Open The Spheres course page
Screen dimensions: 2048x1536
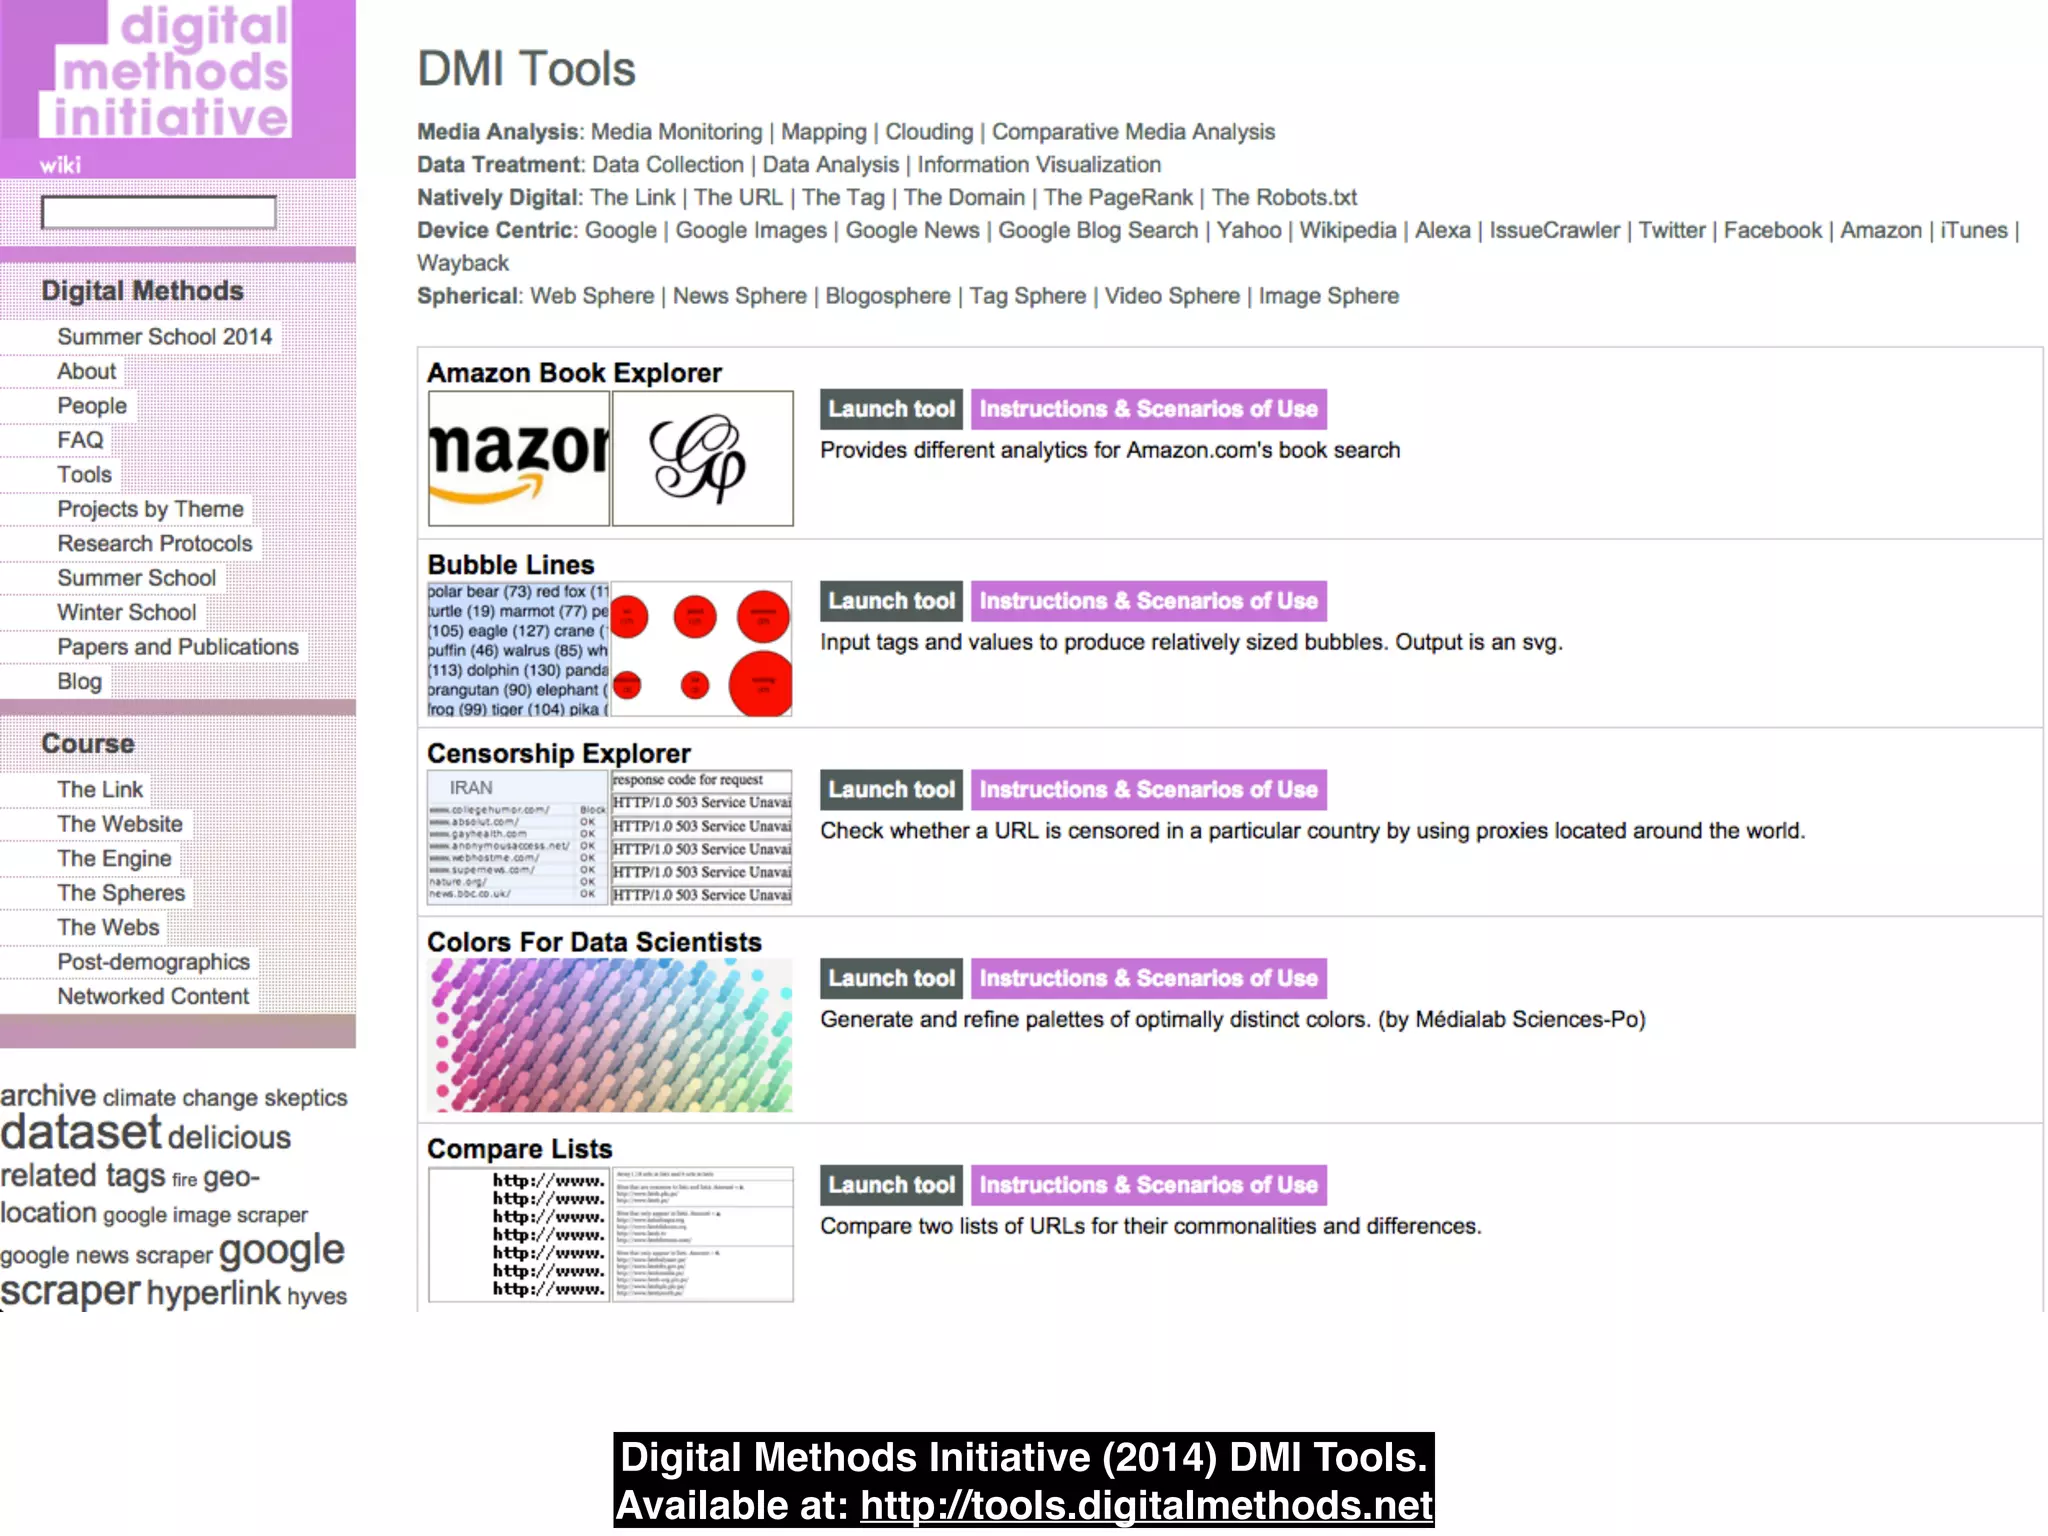coord(121,893)
